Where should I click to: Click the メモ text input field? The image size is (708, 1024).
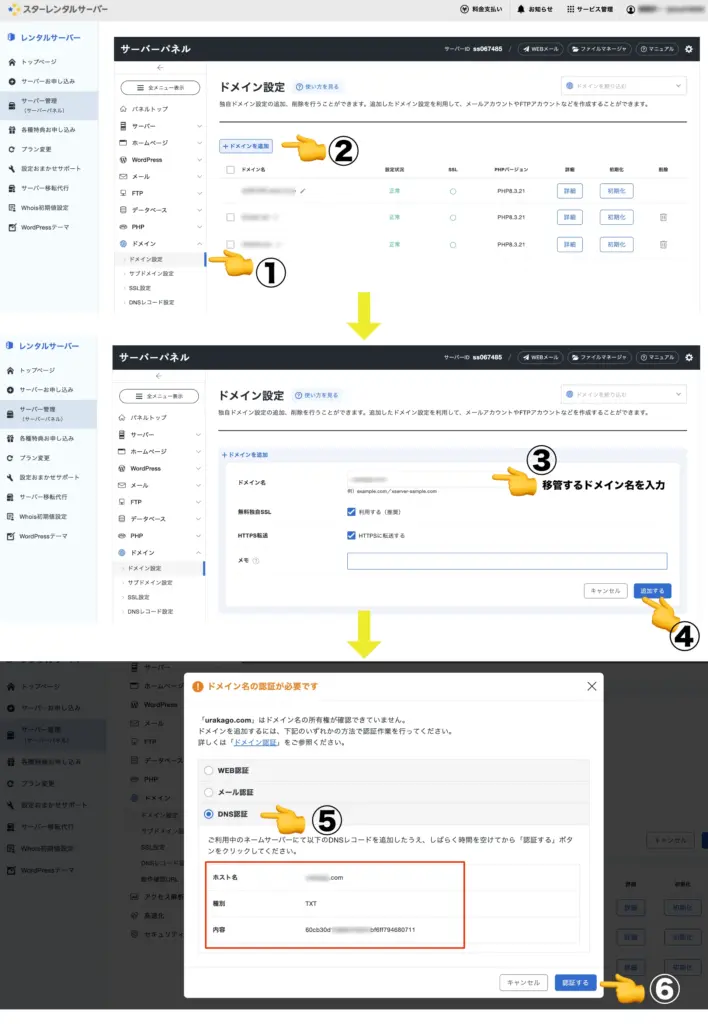507,561
